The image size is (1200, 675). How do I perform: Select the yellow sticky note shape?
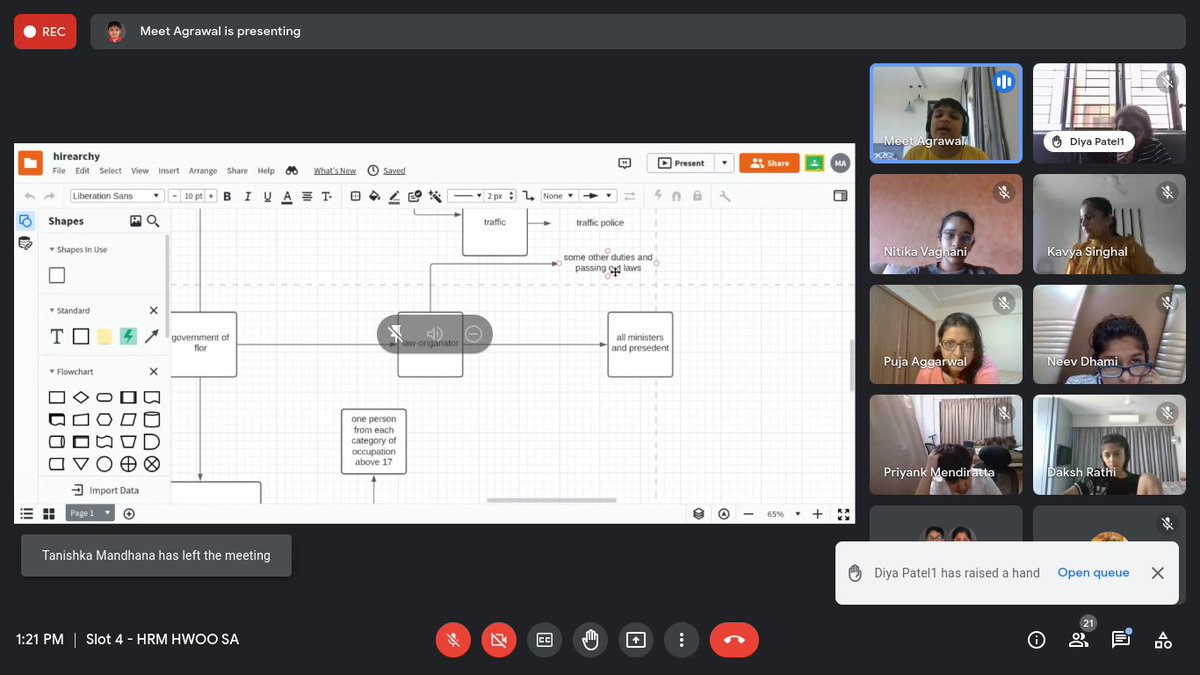coord(104,337)
